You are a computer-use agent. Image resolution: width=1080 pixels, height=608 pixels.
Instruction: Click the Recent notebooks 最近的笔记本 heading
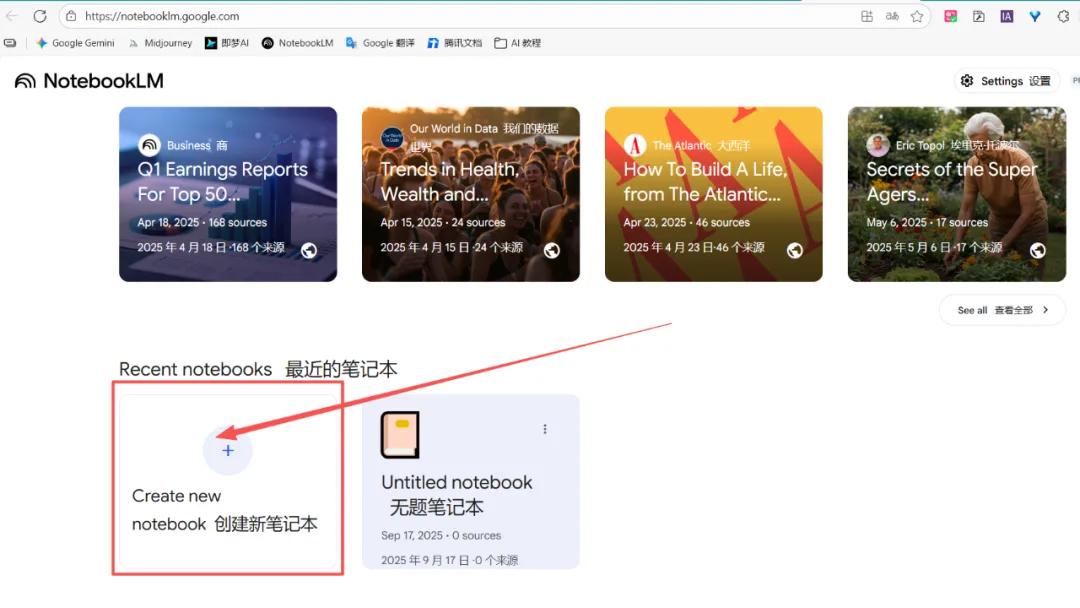[x=258, y=369]
